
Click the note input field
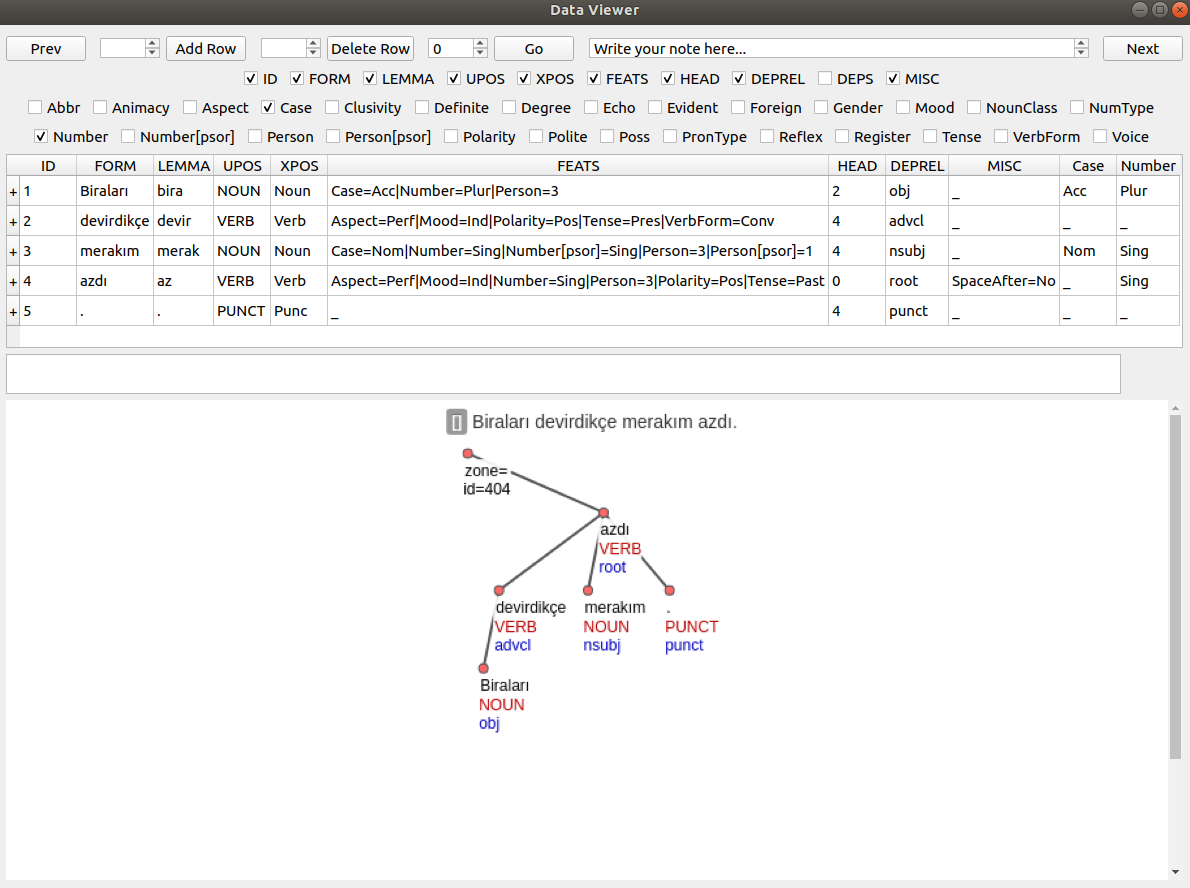point(830,49)
